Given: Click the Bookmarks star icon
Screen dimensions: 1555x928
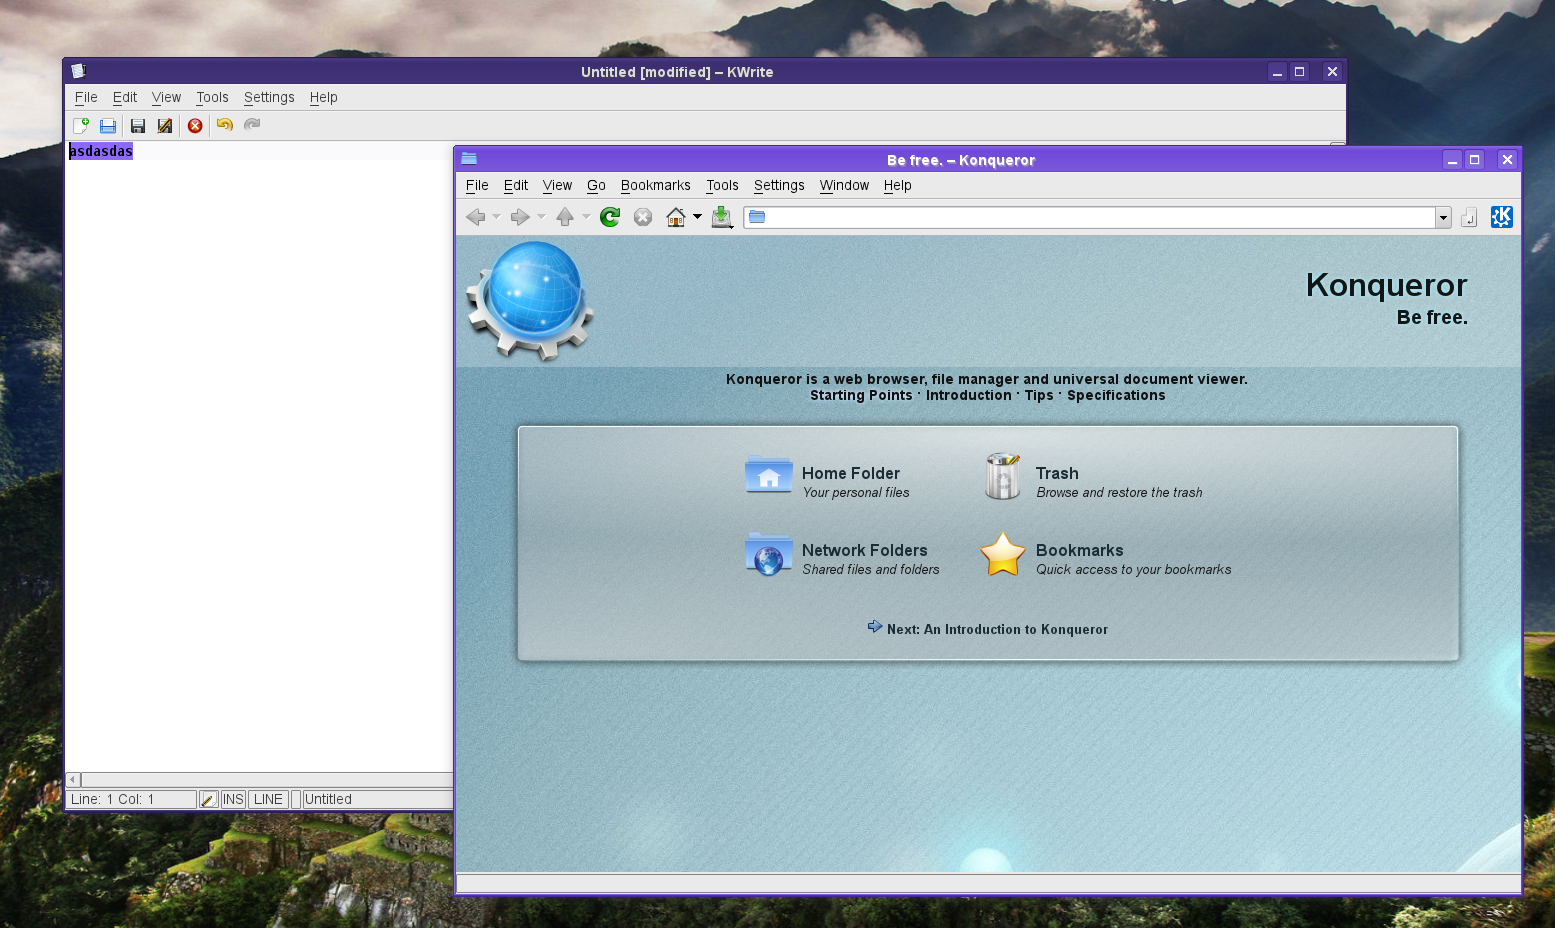Looking at the screenshot, I should coord(1003,554).
